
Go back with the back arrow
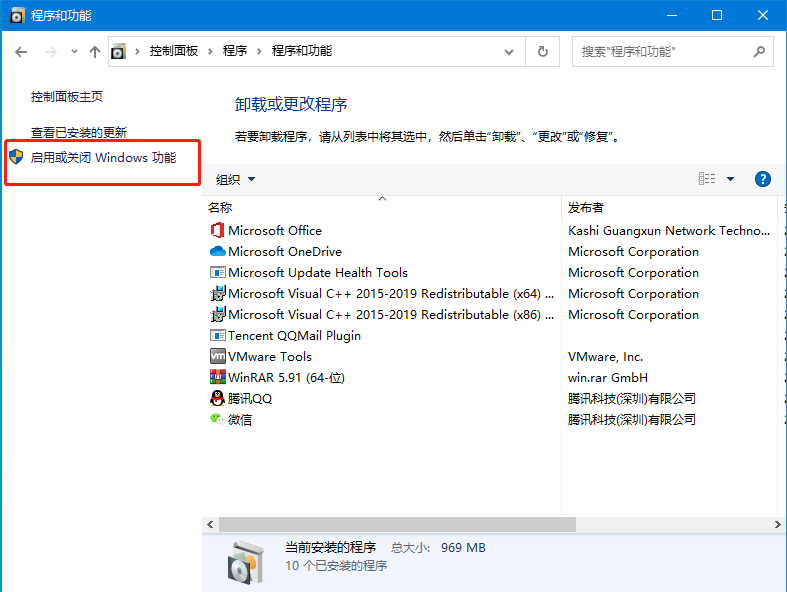[x=21, y=52]
